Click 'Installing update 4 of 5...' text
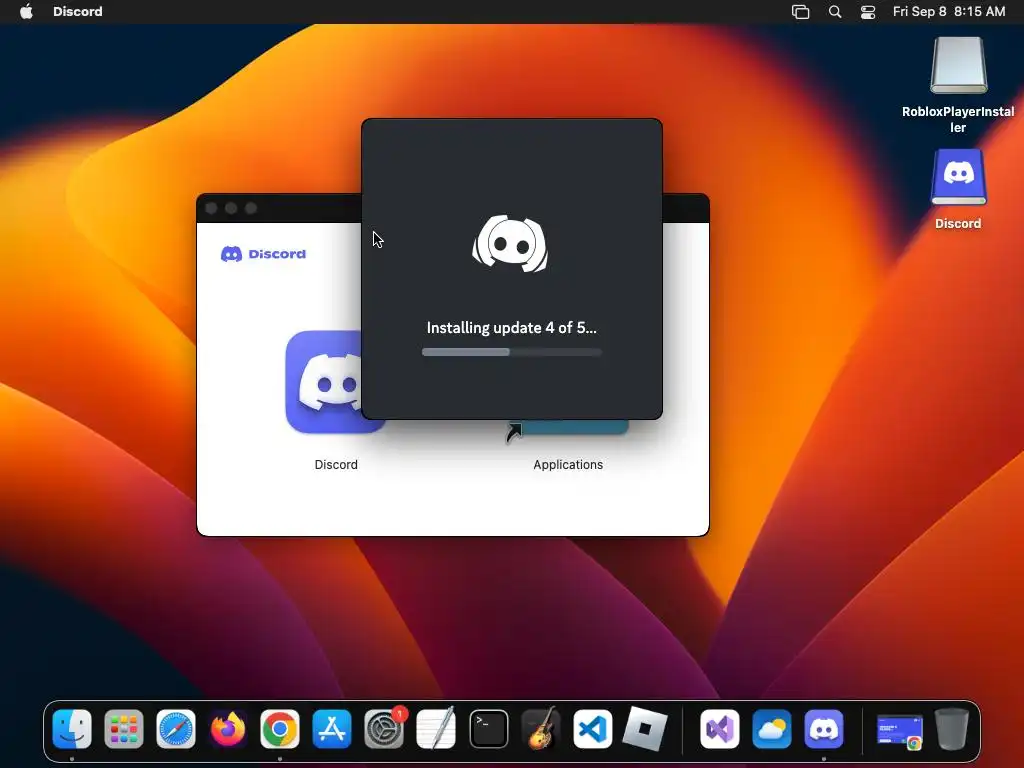The width and height of the screenshot is (1024, 768). tap(511, 328)
